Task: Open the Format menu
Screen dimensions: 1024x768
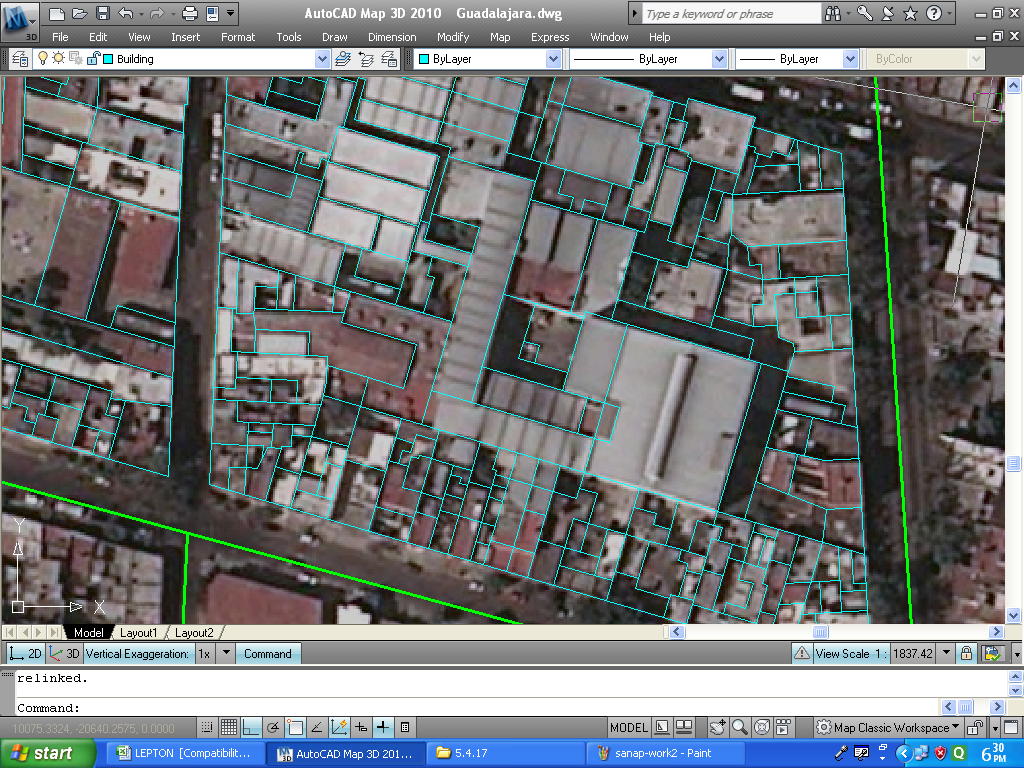Action: [238, 37]
